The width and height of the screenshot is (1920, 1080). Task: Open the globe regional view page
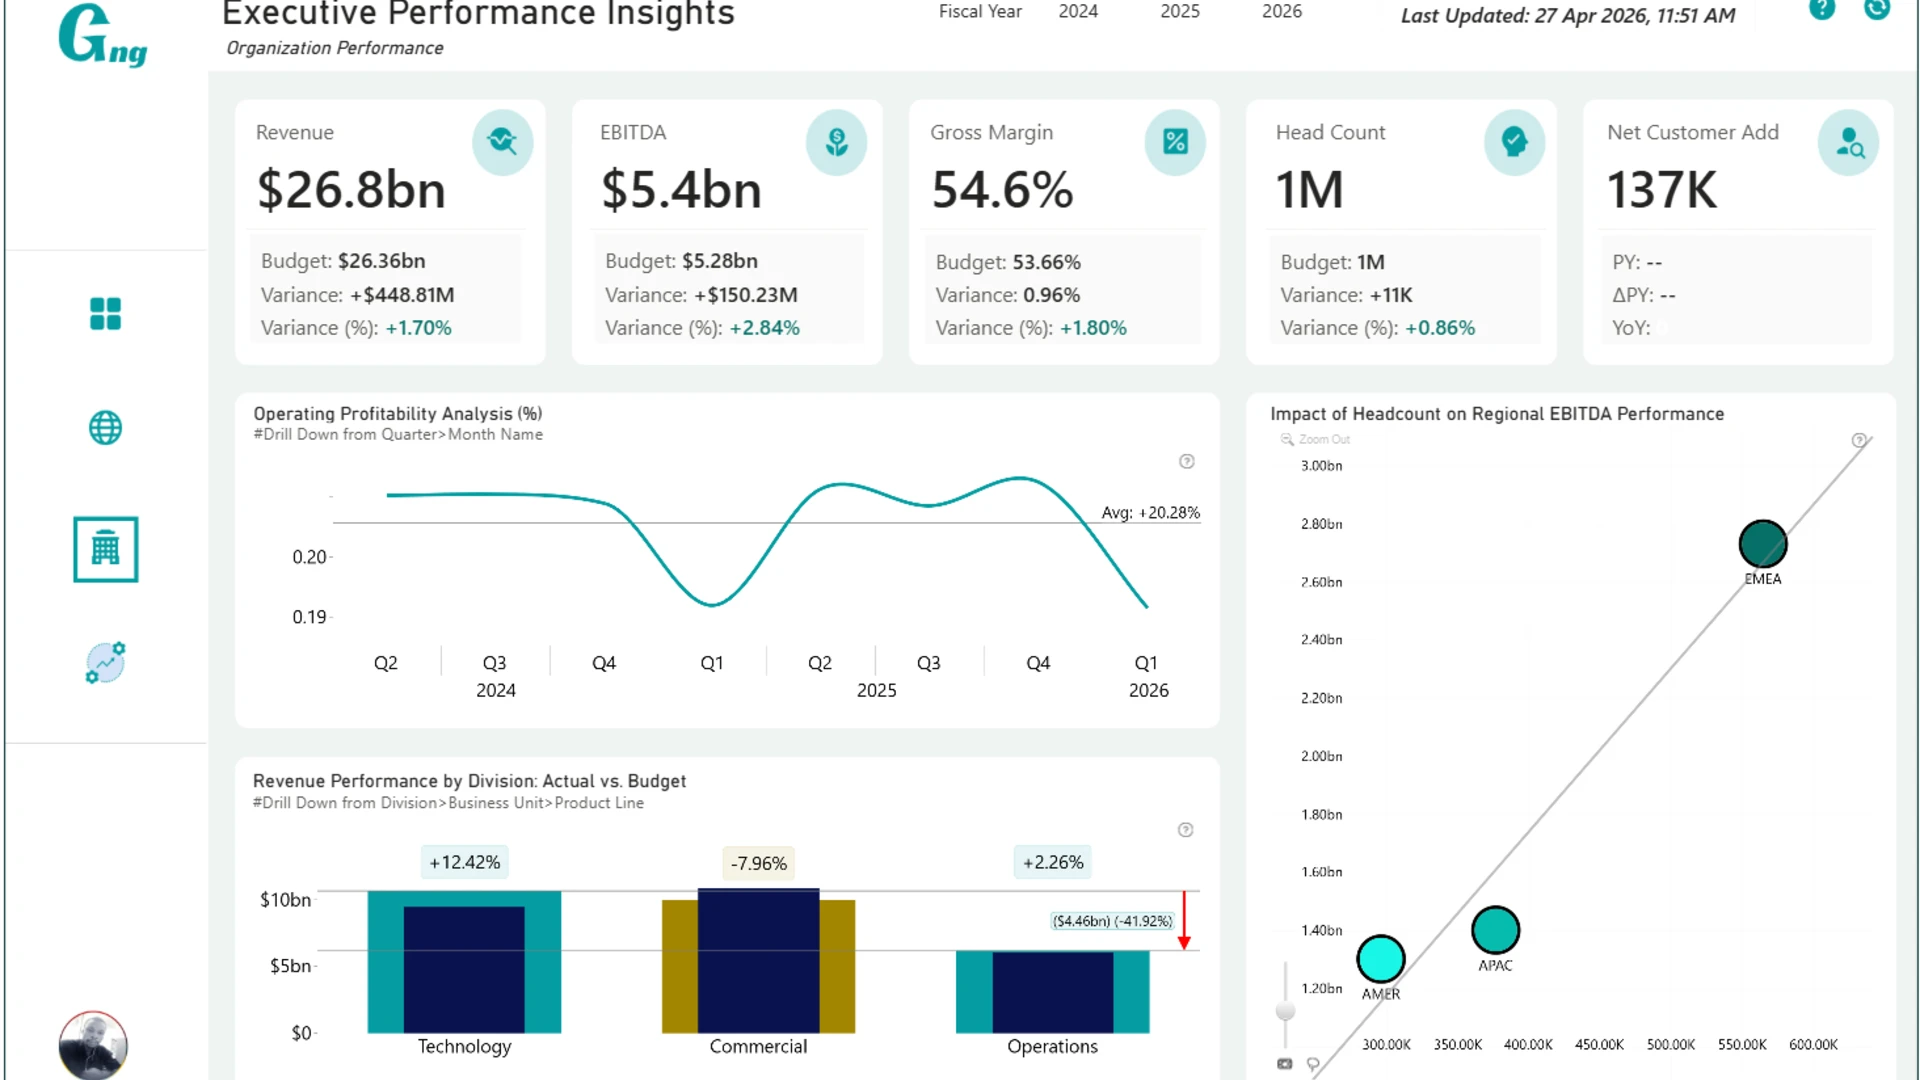(x=105, y=428)
